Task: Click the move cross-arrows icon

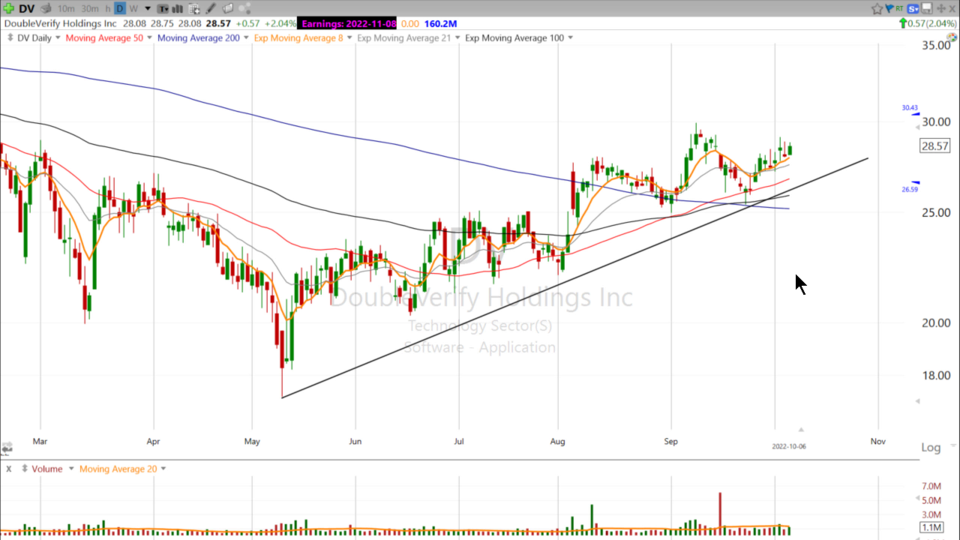Action: coord(940,9)
